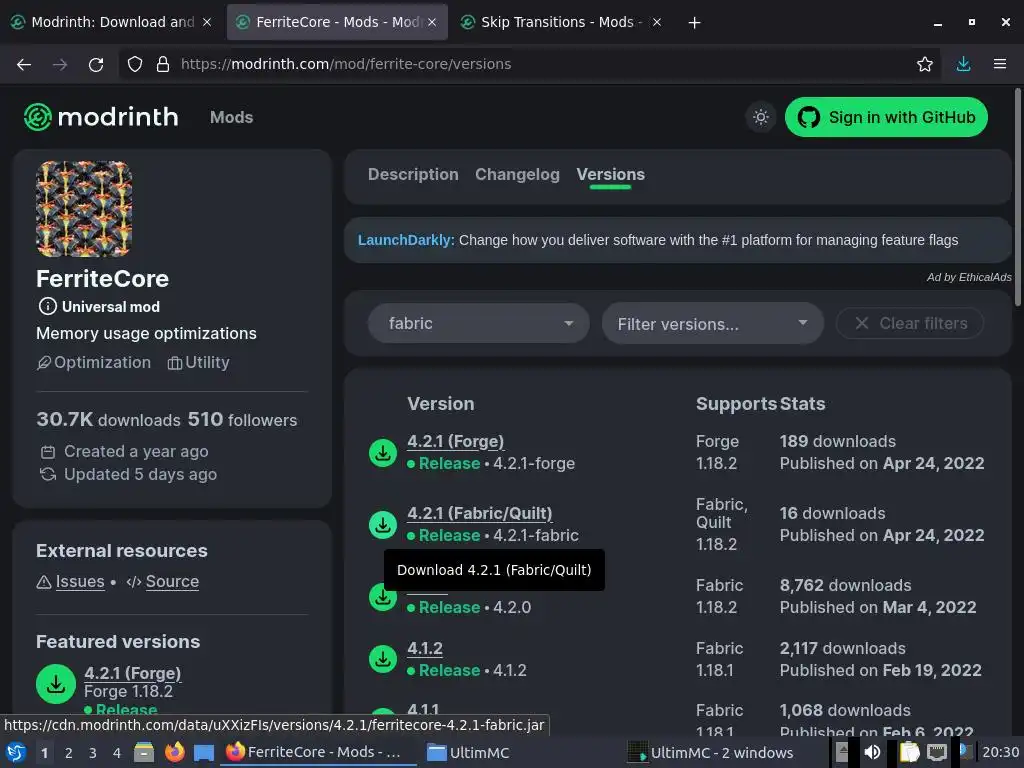Toggle light theme sun icon
The image size is (1024, 768).
click(761, 118)
